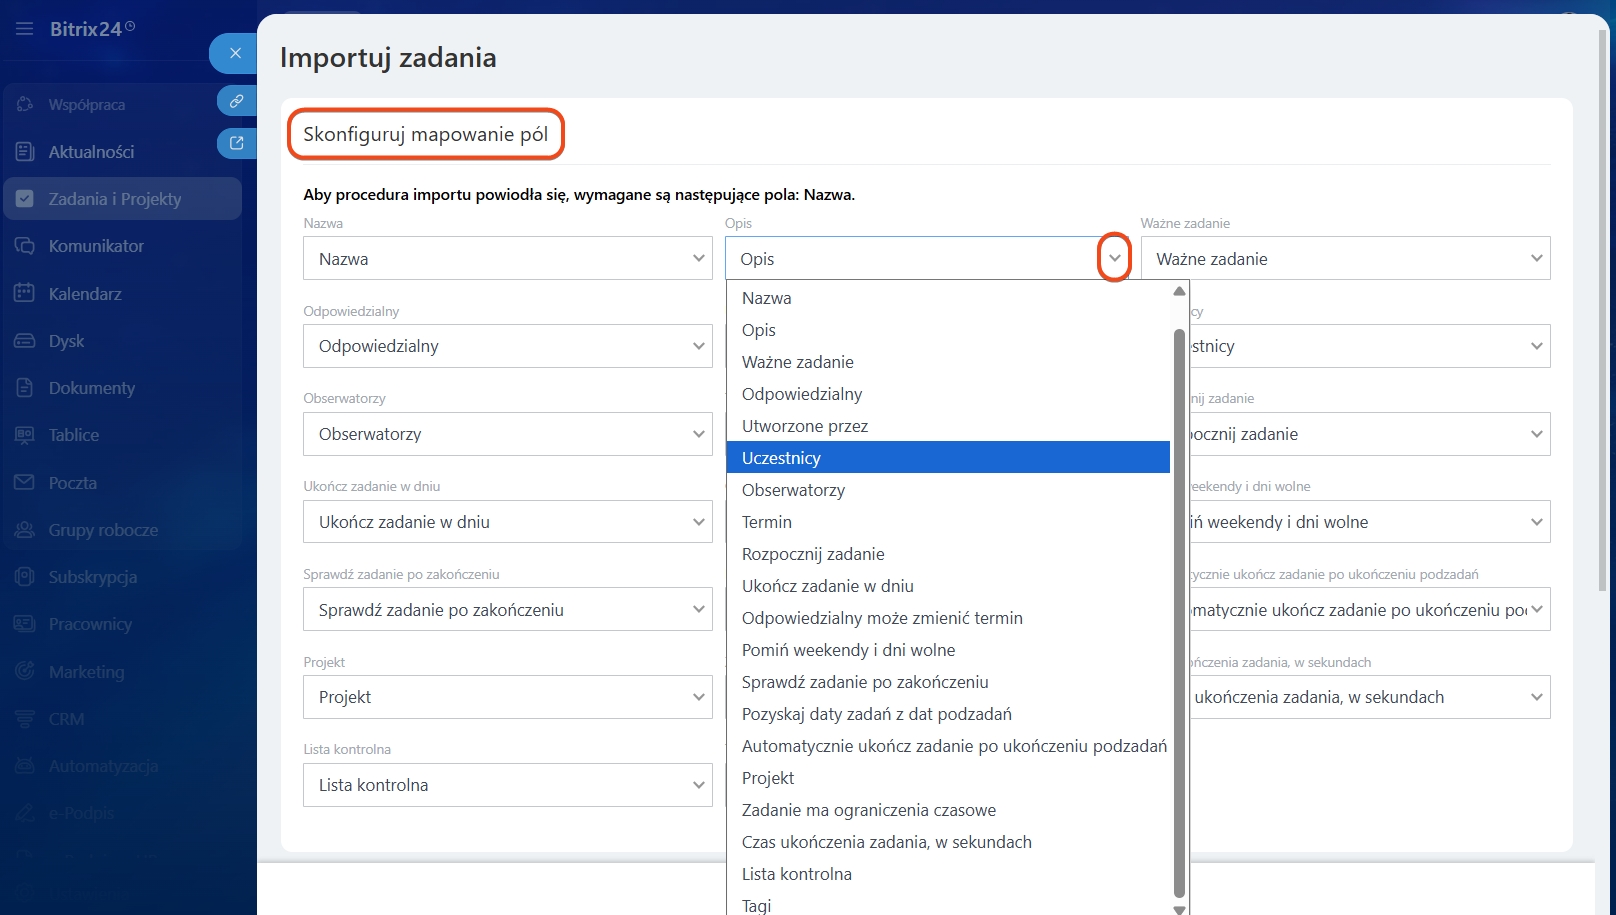Click the dropdown list scroll up arrow
The image size is (1616, 915).
1179,291
